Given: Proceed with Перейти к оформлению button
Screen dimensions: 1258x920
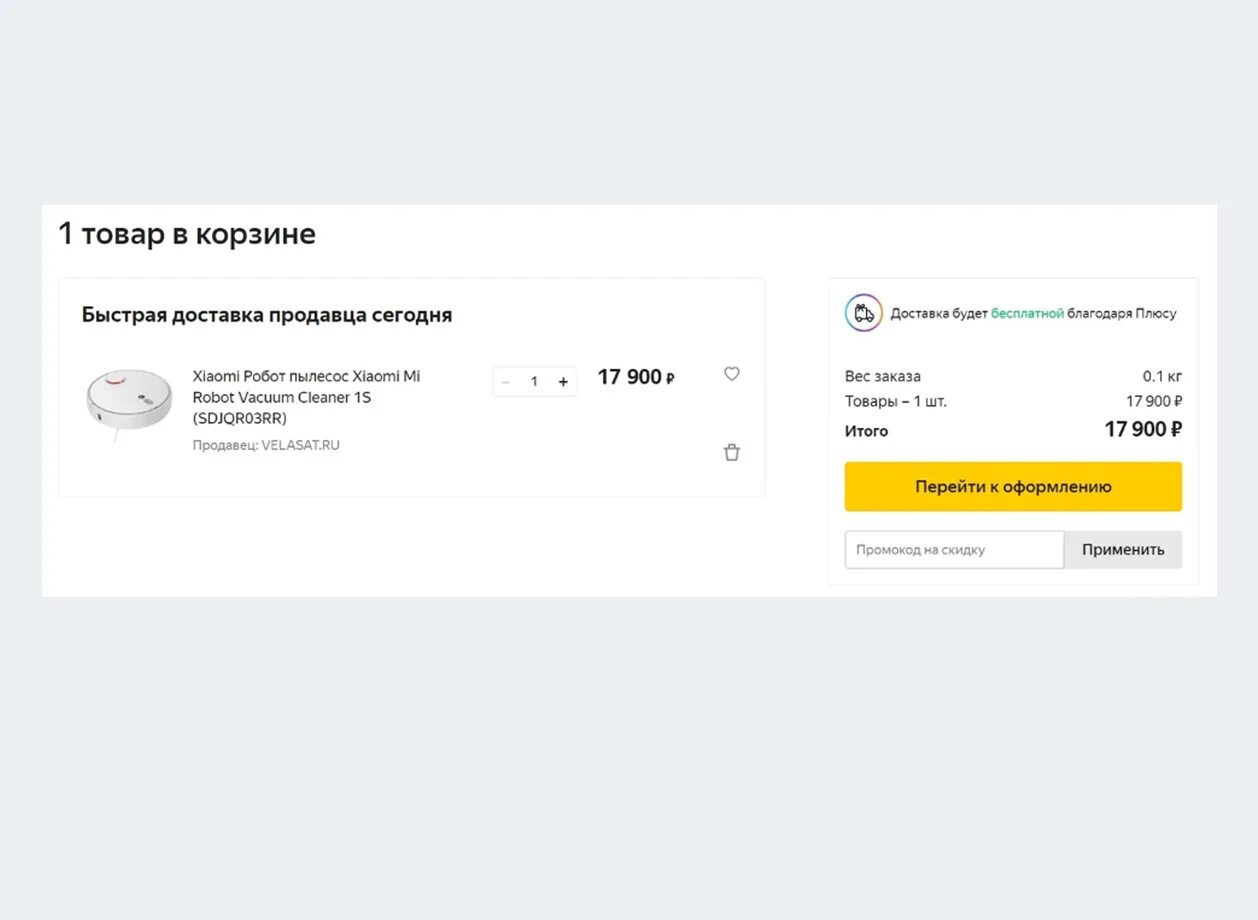Looking at the screenshot, I should tap(1013, 487).
